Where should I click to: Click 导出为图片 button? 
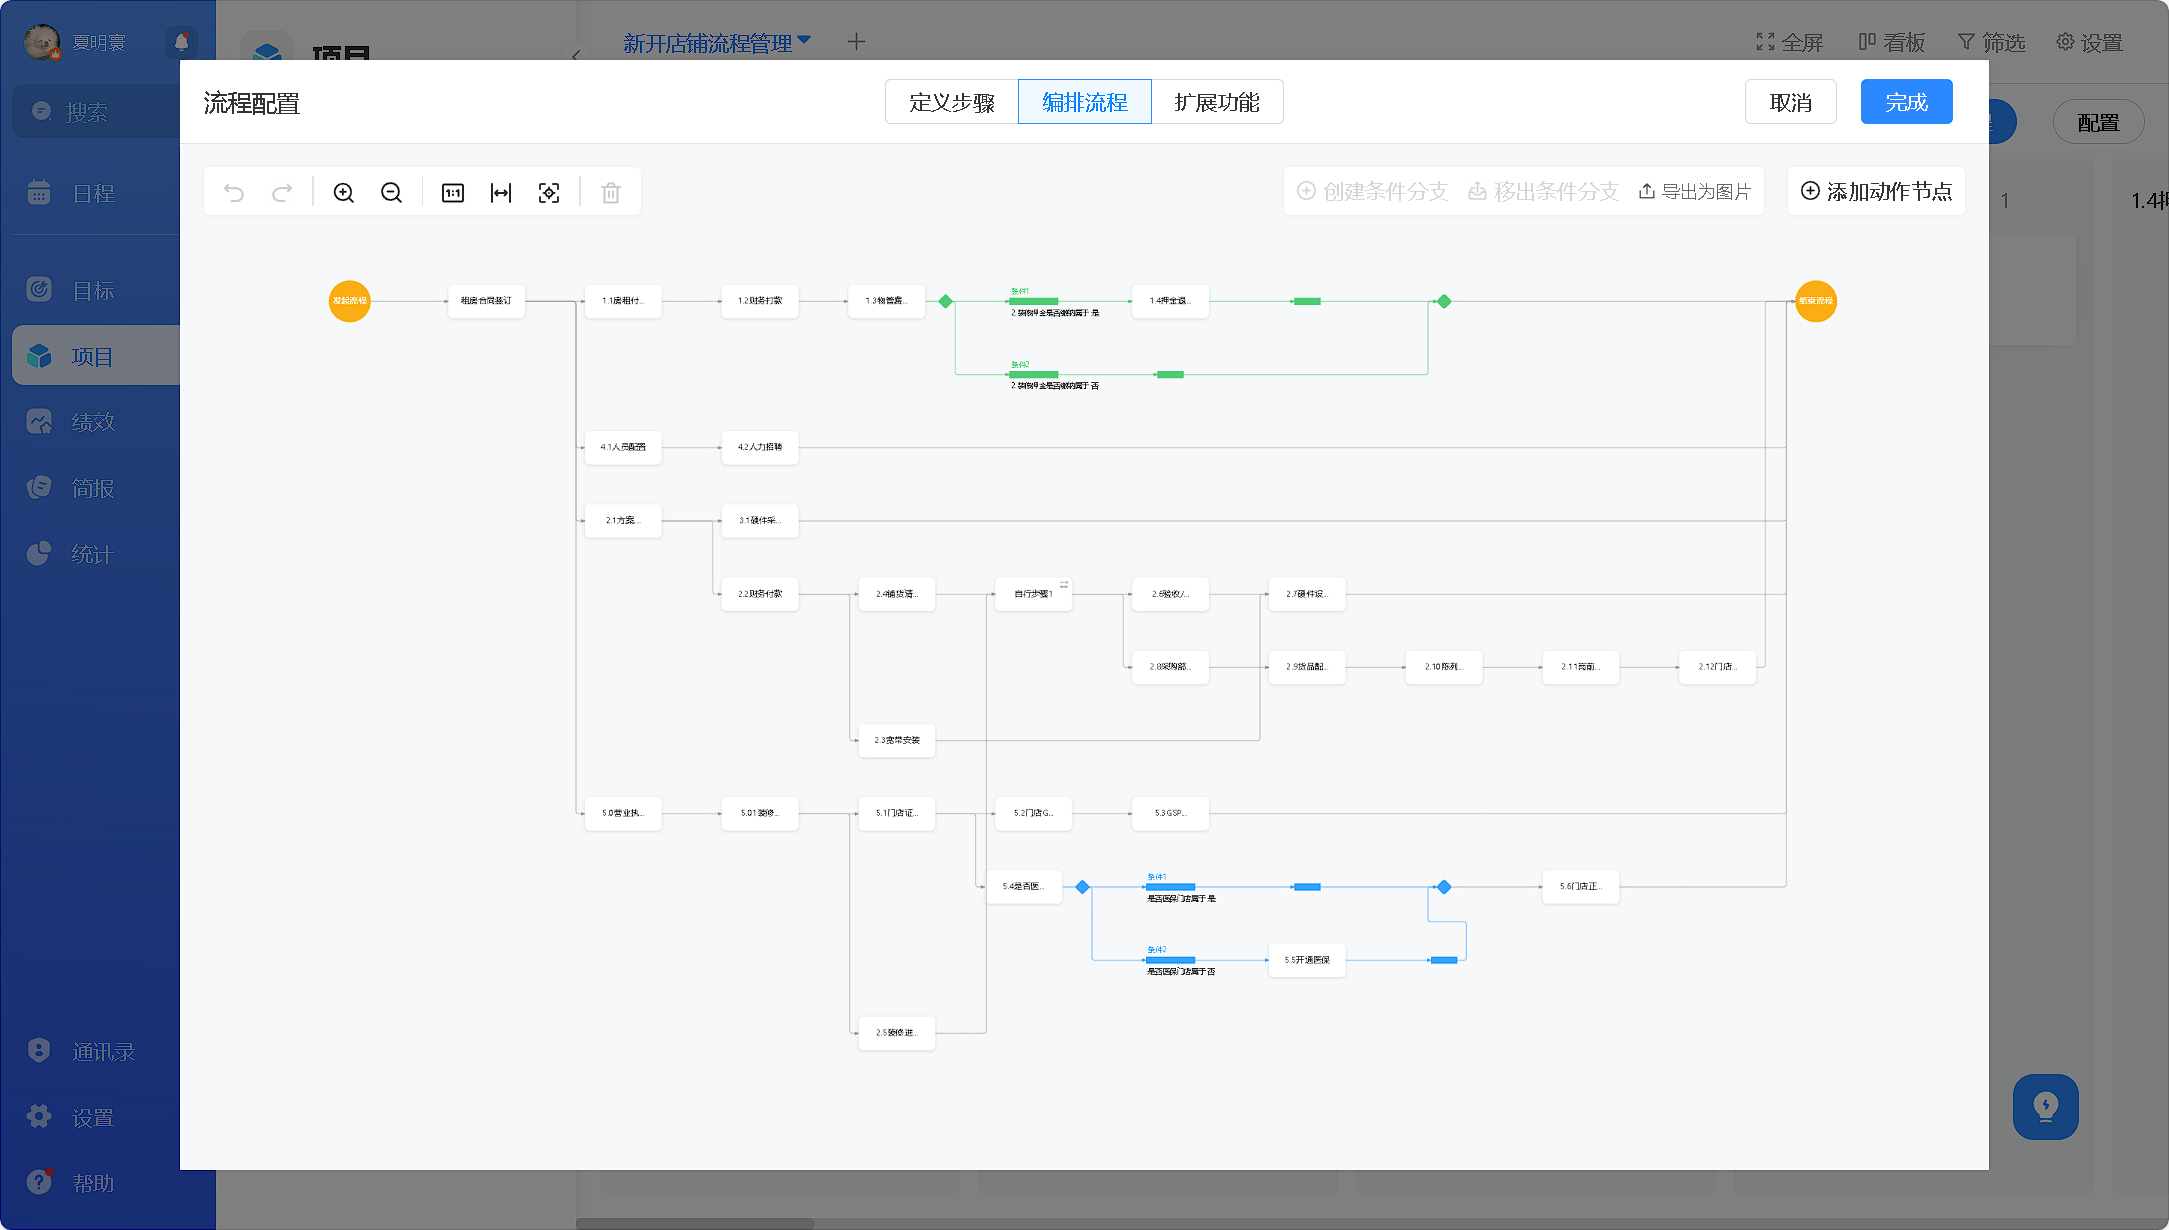[1695, 191]
